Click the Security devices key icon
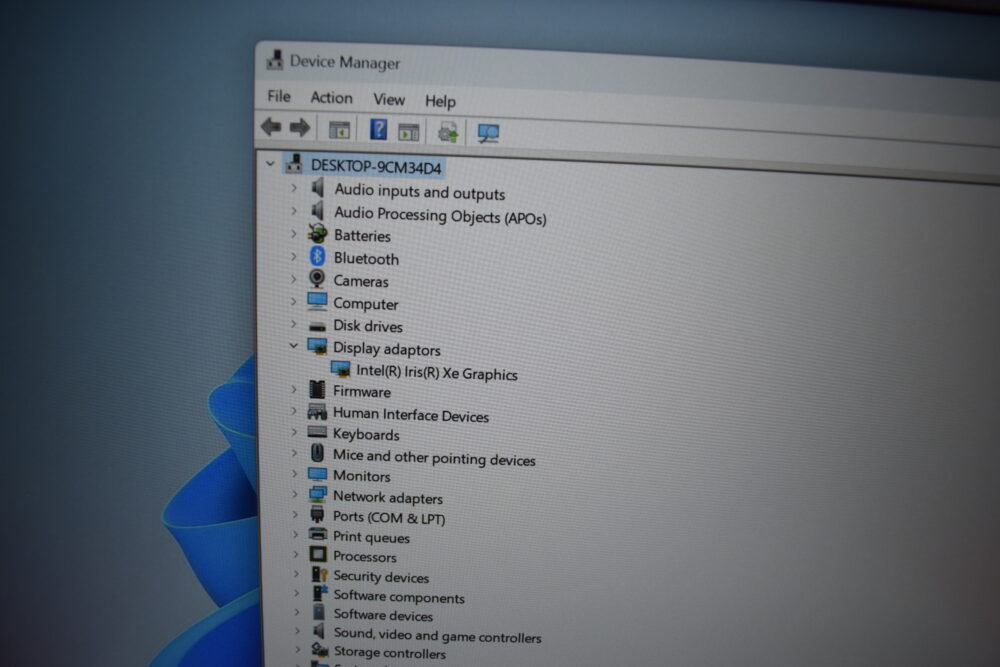The image size is (1000, 667). 320,575
